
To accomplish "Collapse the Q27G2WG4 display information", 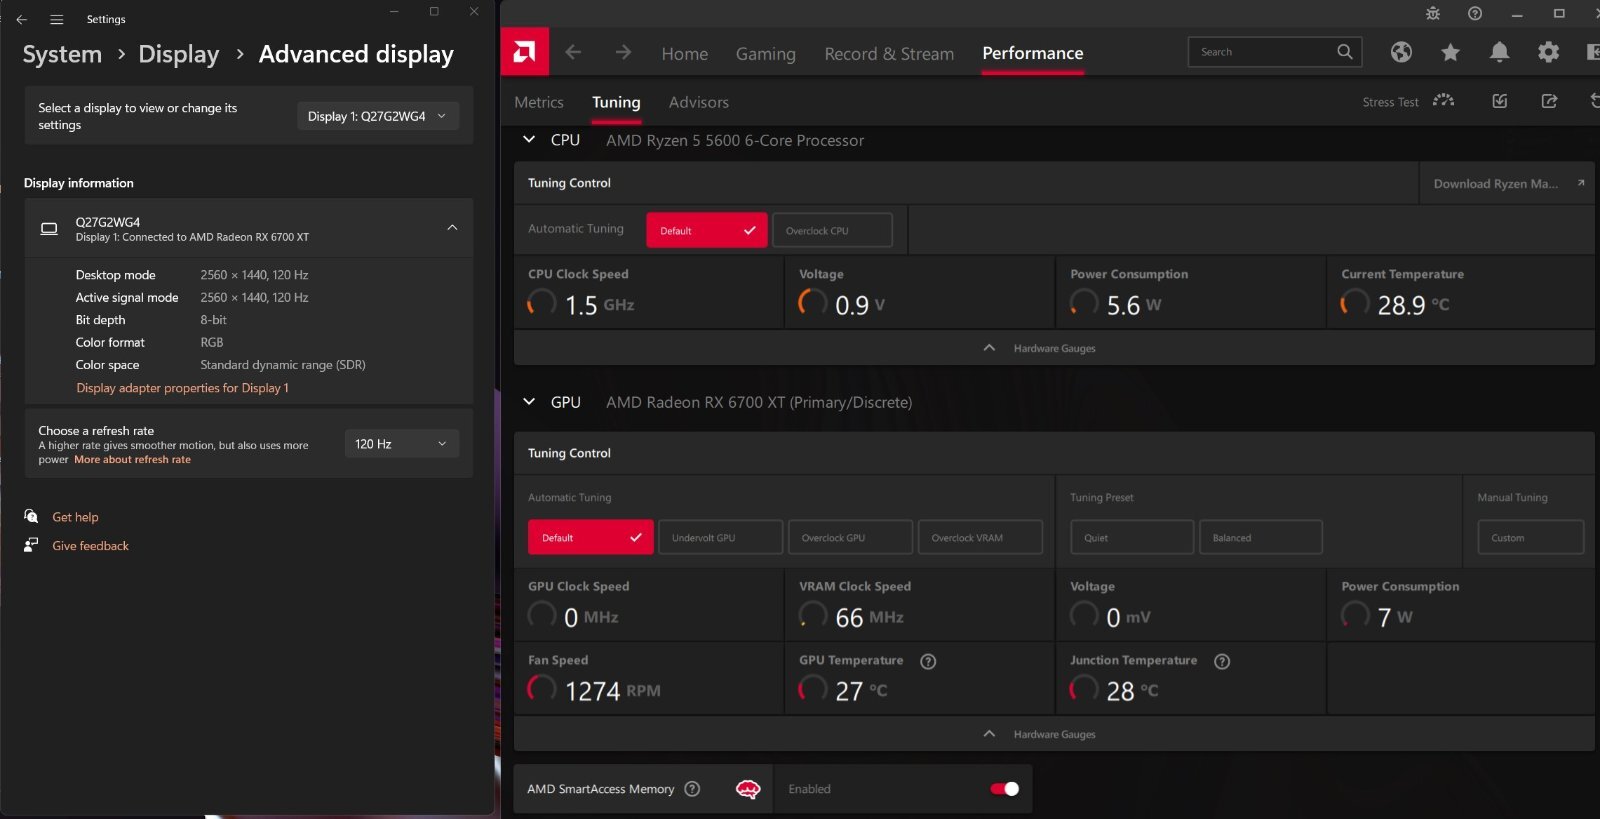I will (452, 228).
